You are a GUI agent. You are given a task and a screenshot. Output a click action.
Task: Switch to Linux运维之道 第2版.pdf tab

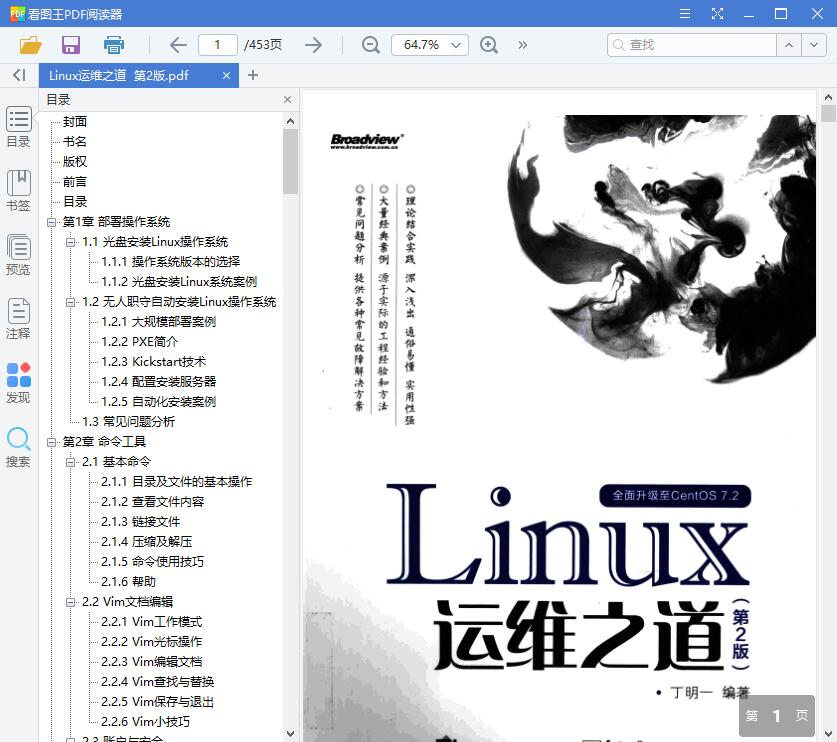pos(139,75)
